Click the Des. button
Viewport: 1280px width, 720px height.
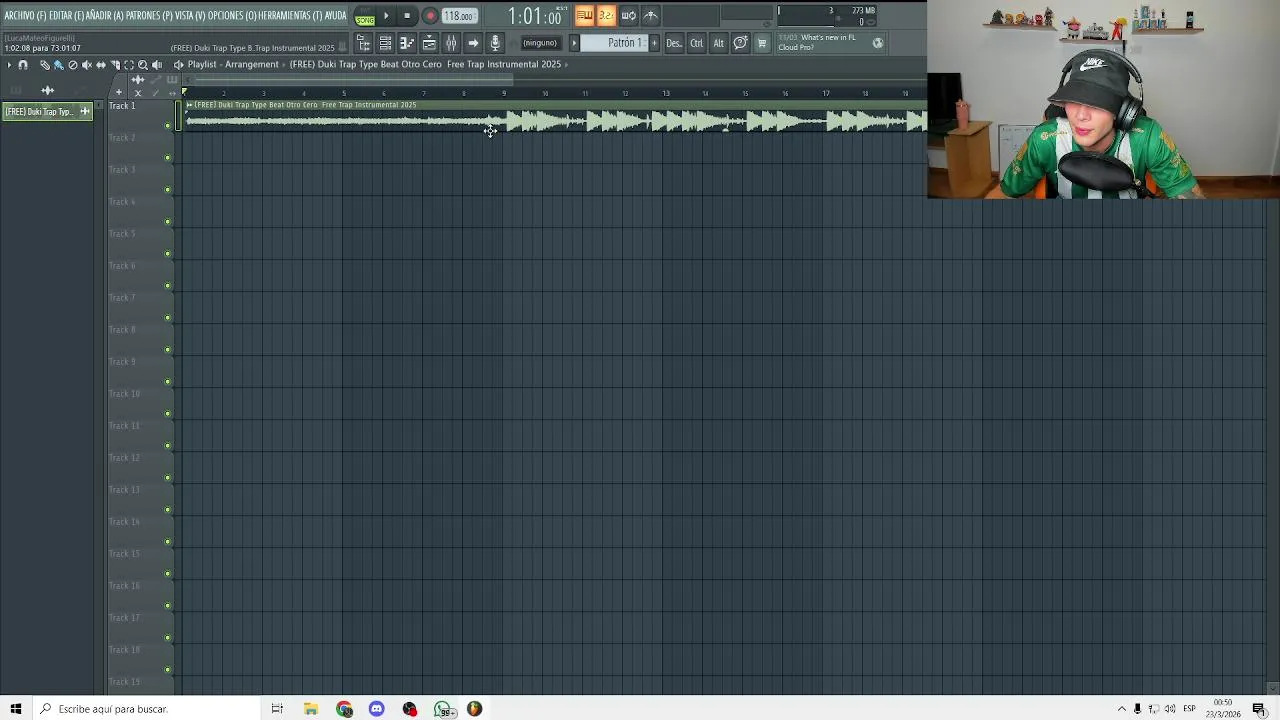pyautogui.click(x=674, y=43)
